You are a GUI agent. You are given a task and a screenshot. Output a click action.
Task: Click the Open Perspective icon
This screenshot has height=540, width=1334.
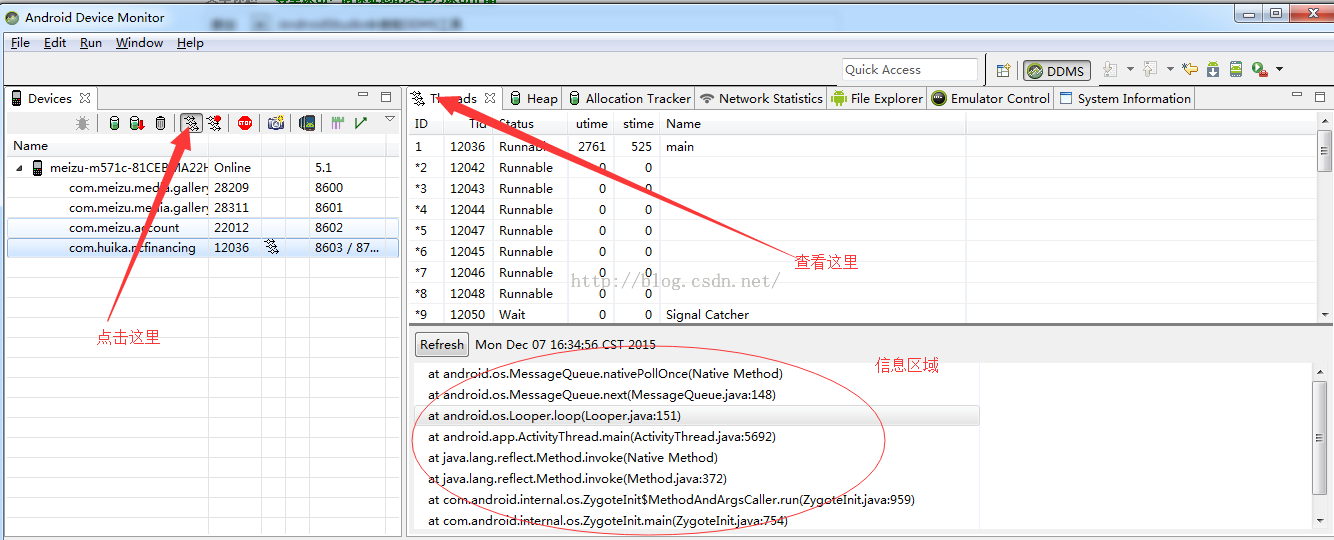1003,70
